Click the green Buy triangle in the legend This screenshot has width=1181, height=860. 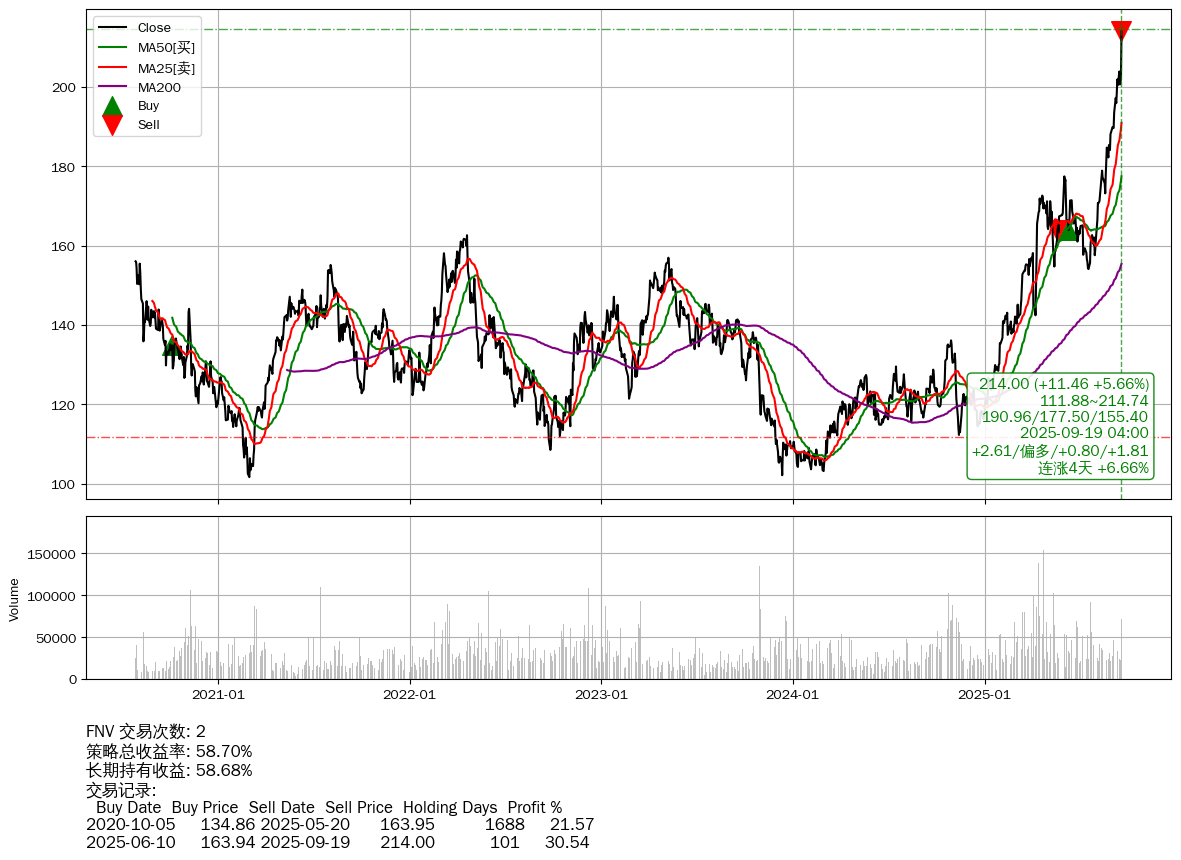[113, 106]
